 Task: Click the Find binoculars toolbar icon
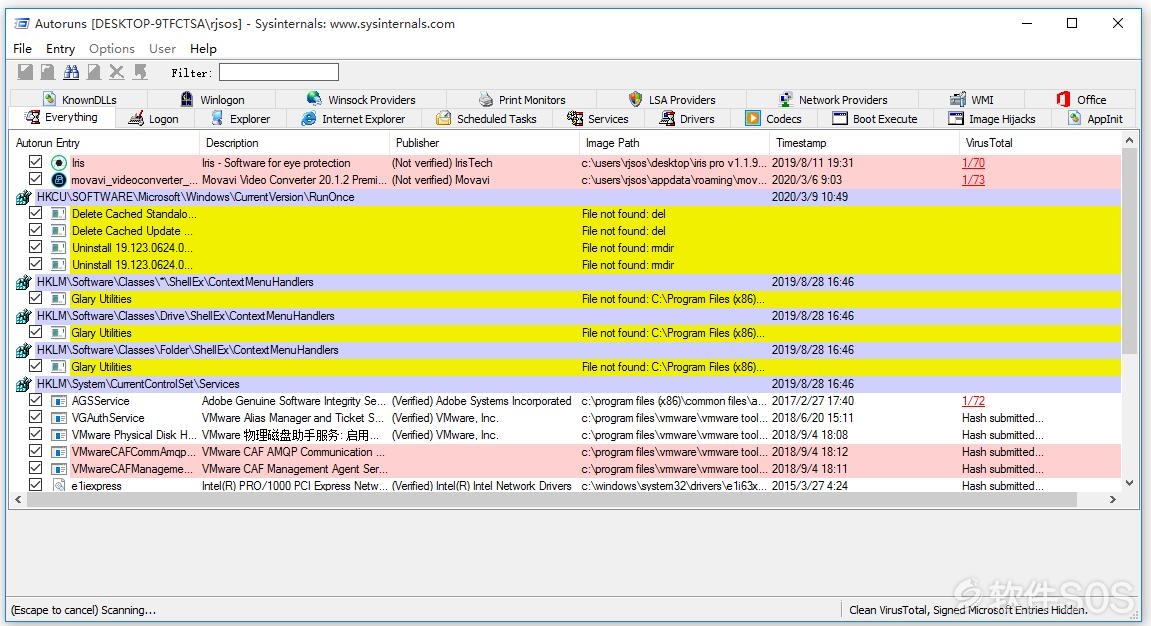coord(71,72)
